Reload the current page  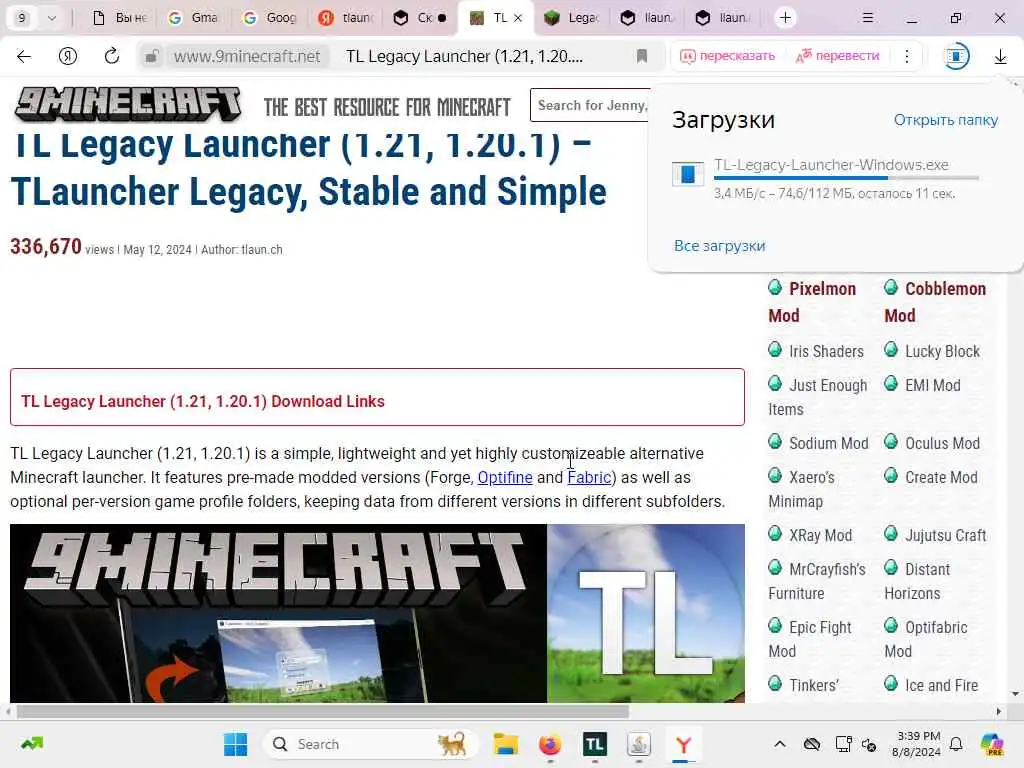(112, 56)
